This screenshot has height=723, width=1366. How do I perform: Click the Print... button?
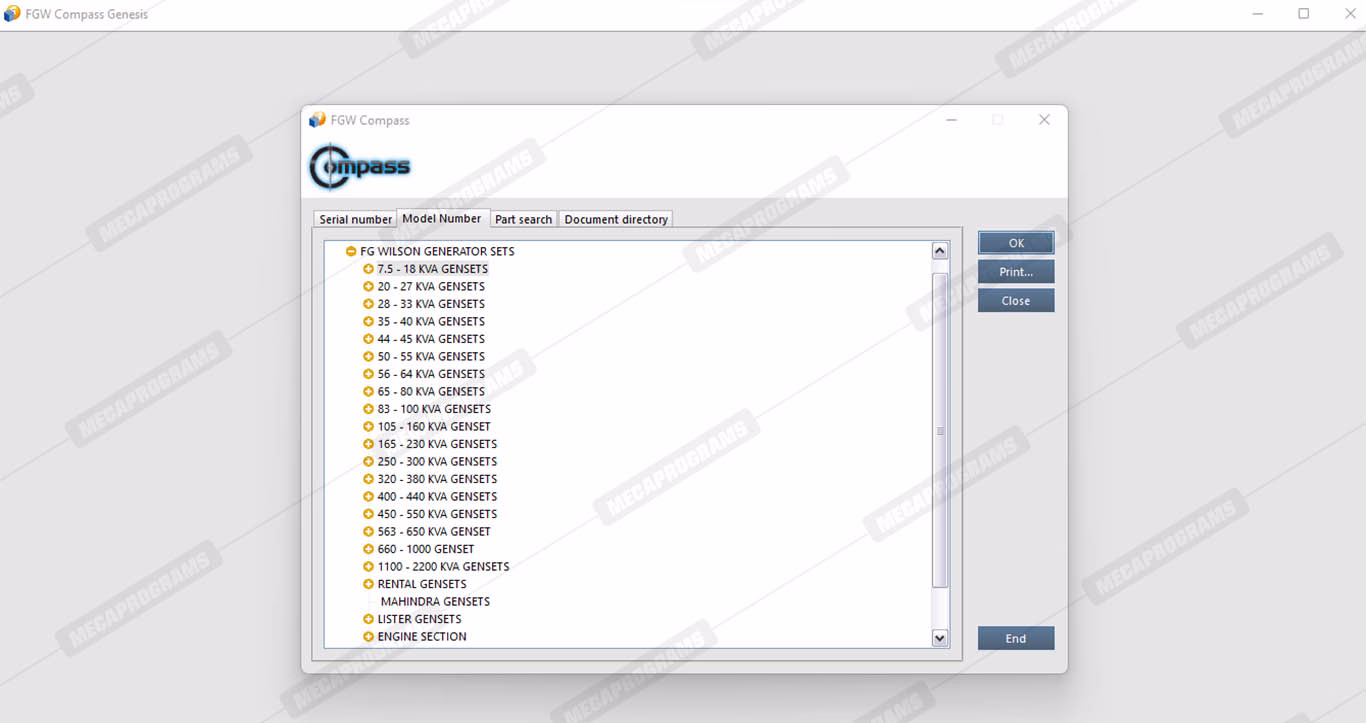(x=1016, y=272)
